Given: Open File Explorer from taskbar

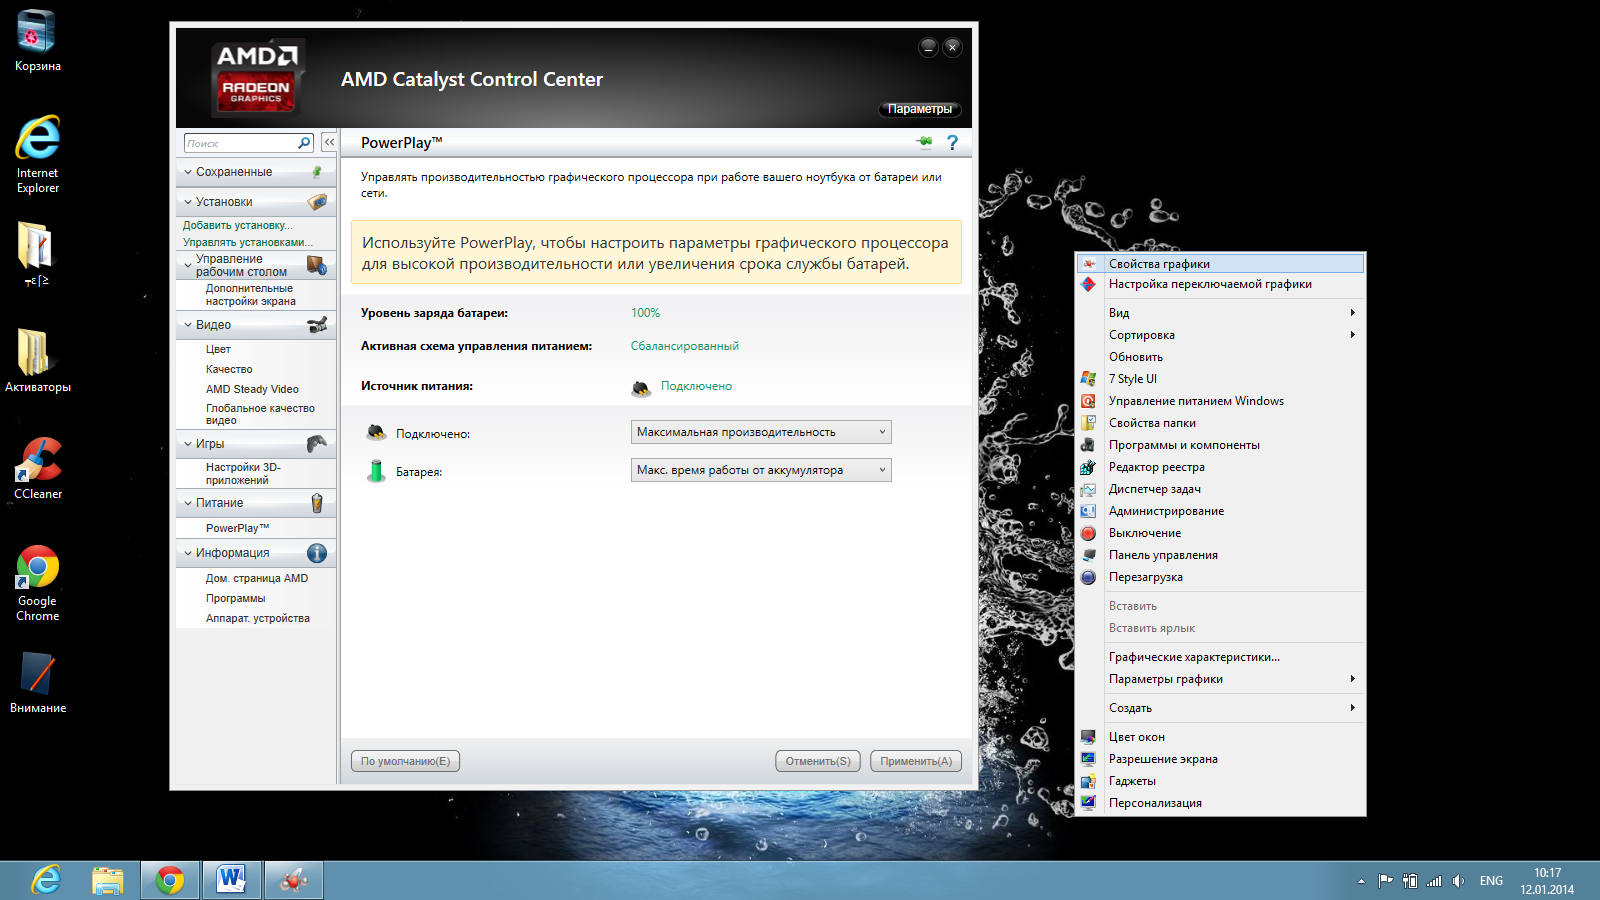Looking at the screenshot, I should [107, 880].
